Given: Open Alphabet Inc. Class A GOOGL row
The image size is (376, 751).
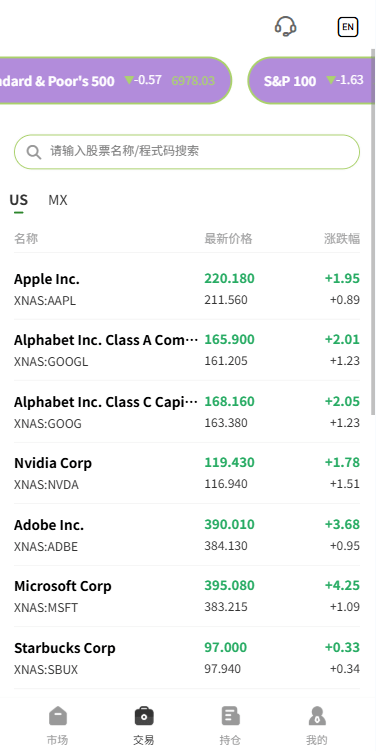Looking at the screenshot, I should 187,350.
